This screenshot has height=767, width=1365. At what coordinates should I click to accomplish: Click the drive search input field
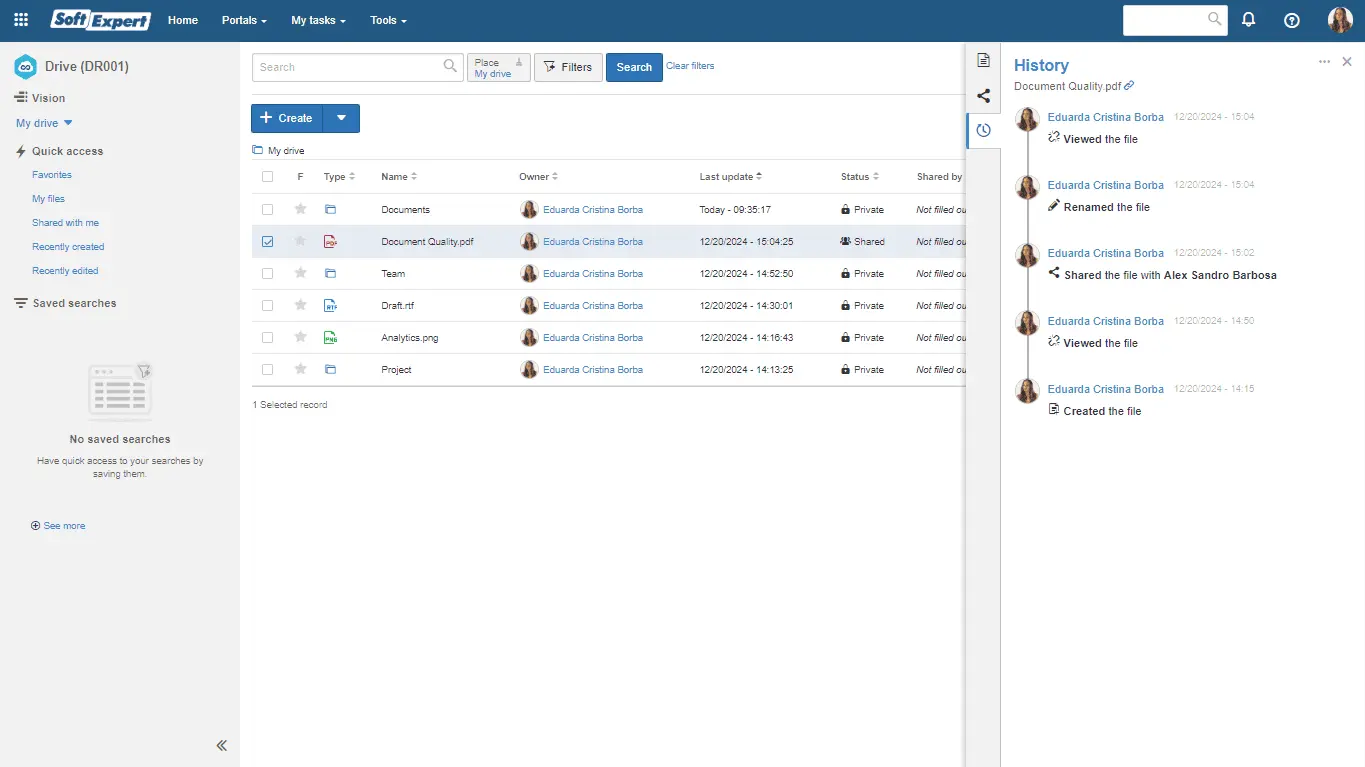click(347, 68)
